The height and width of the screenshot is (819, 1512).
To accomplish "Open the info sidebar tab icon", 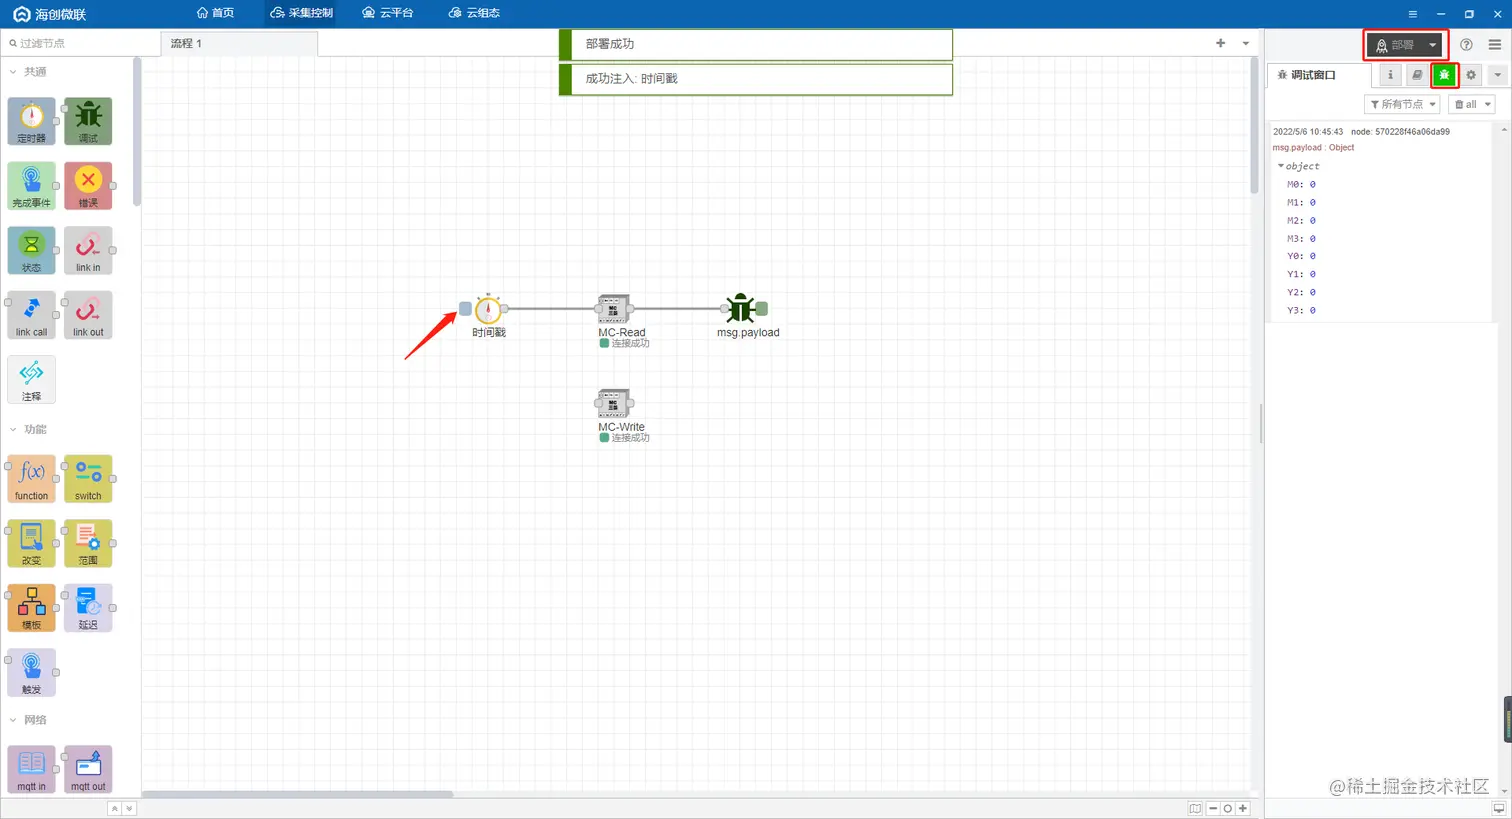I will tap(1390, 75).
